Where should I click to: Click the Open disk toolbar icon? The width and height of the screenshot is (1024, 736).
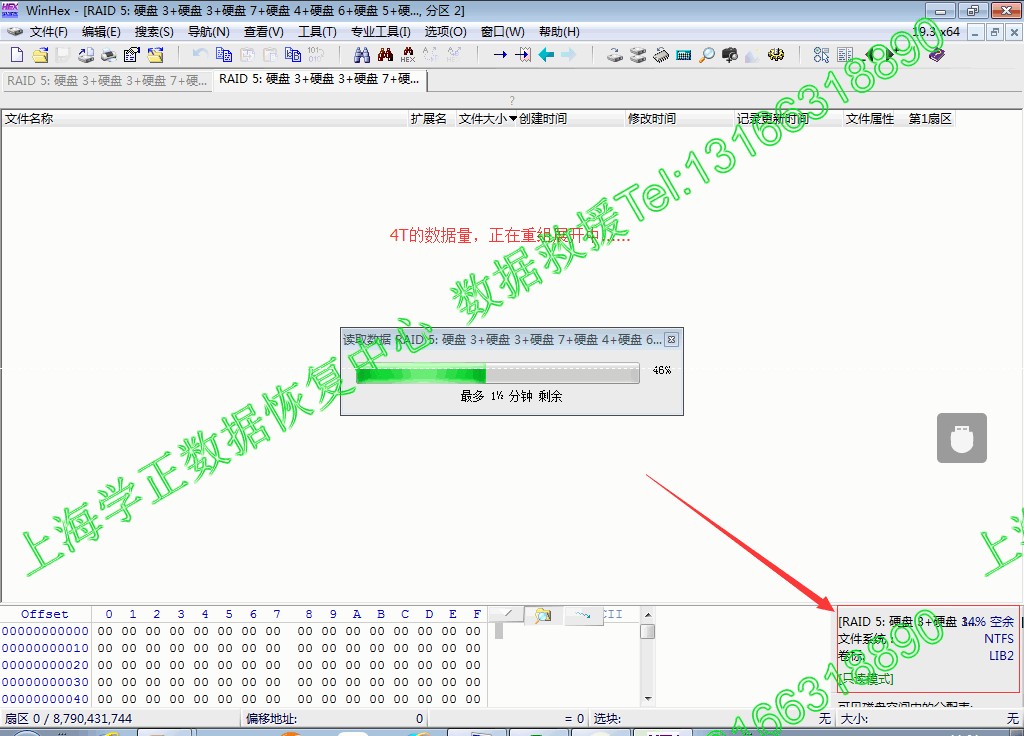point(615,55)
